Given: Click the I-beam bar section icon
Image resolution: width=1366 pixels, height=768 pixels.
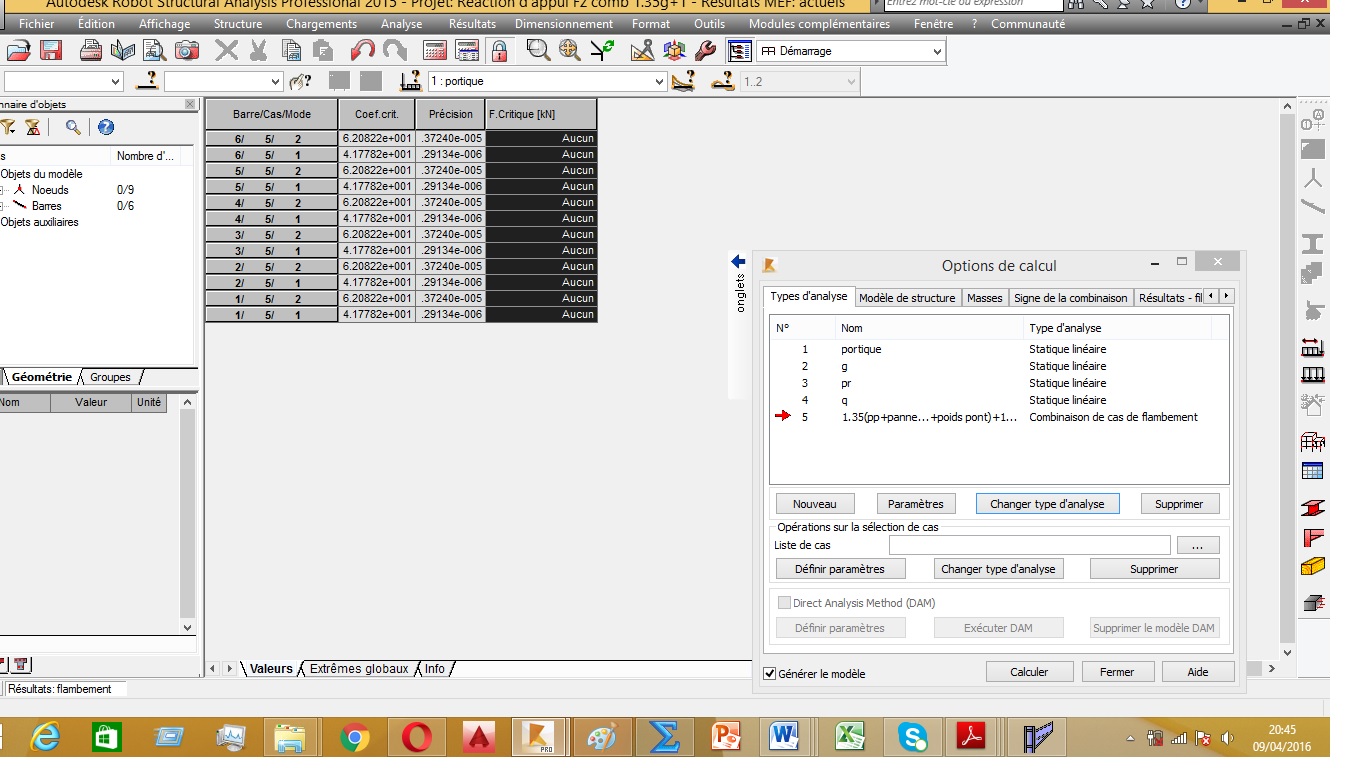Looking at the screenshot, I should [x=1313, y=243].
